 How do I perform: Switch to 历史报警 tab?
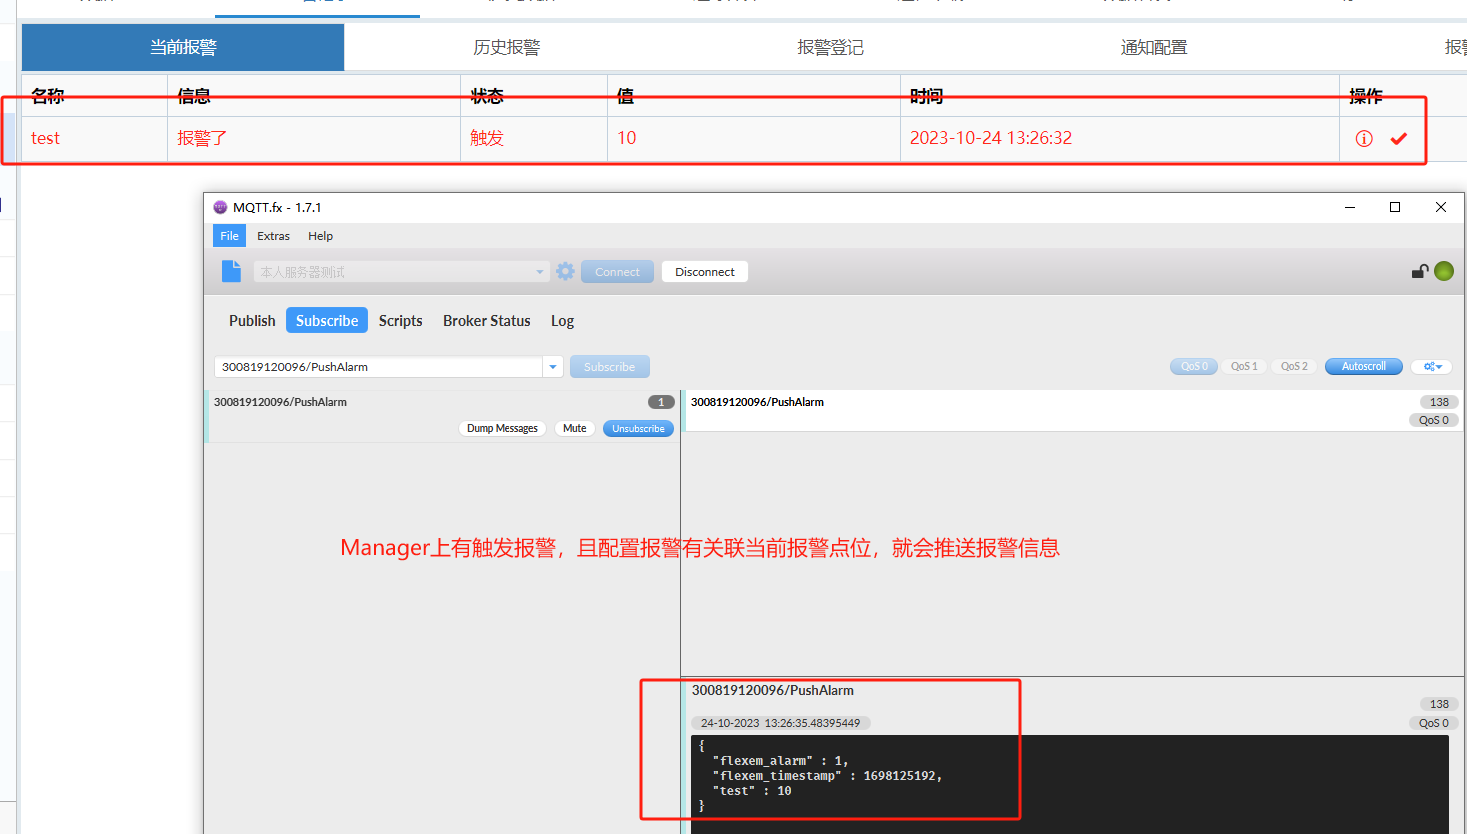[x=507, y=47]
